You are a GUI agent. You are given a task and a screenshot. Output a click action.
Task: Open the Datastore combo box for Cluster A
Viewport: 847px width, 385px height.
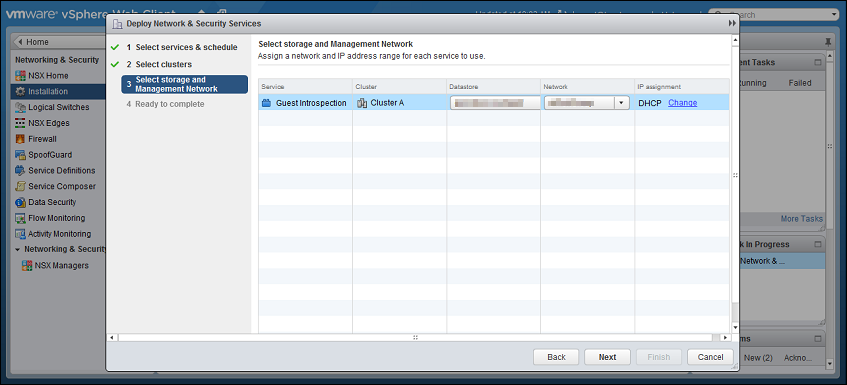click(495, 103)
